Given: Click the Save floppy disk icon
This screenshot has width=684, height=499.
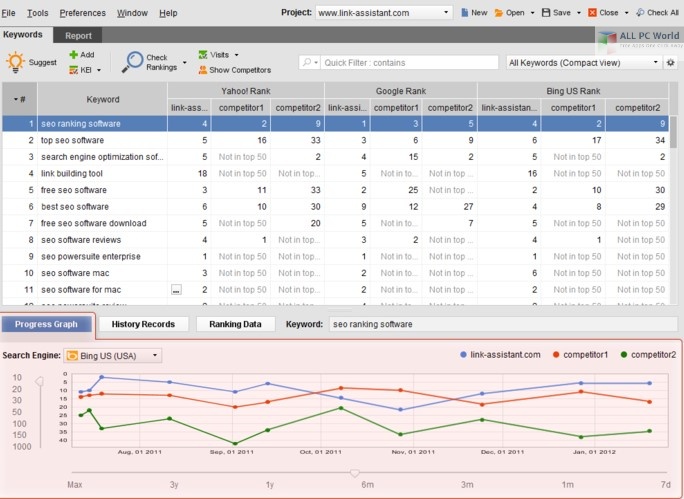Looking at the screenshot, I should 546,13.
